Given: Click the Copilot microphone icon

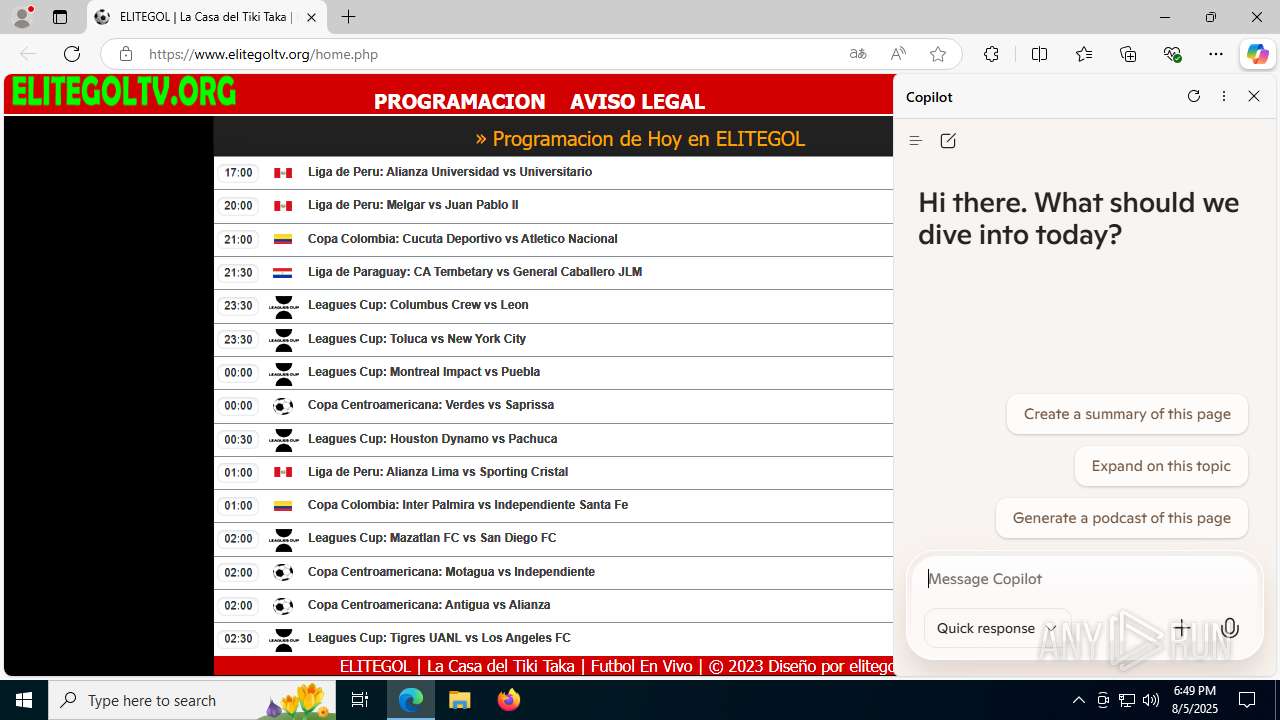Looking at the screenshot, I should [1230, 628].
